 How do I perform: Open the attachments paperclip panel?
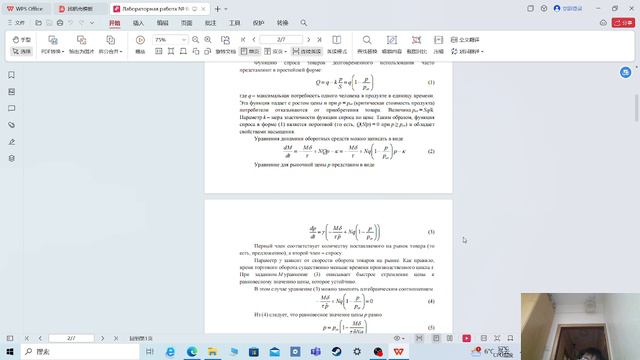tap(11, 125)
